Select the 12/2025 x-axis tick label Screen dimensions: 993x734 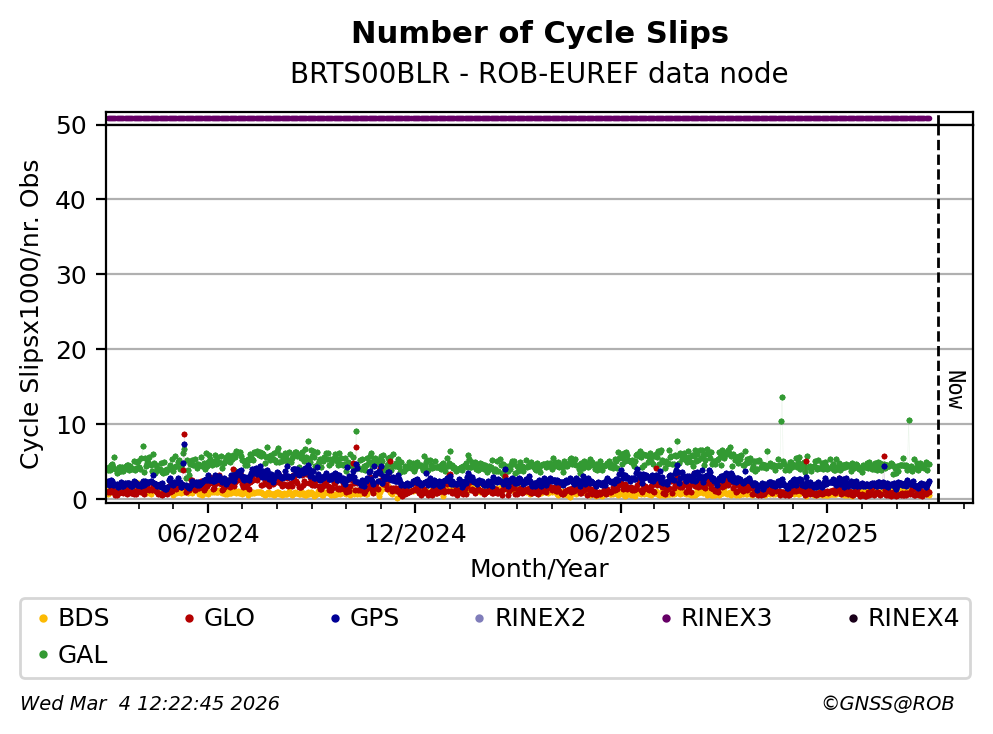click(826, 534)
